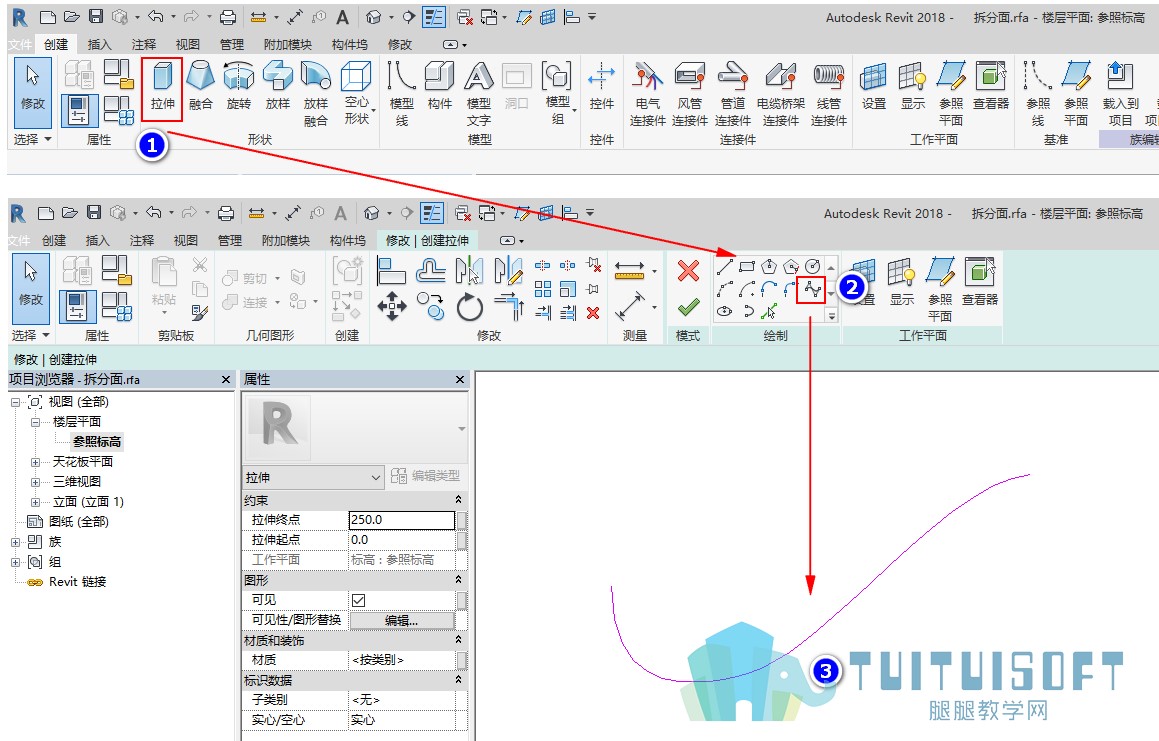The height and width of the screenshot is (741, 1159).
Task: Select the straight line draw tool
Action: [x=724, y=267]
